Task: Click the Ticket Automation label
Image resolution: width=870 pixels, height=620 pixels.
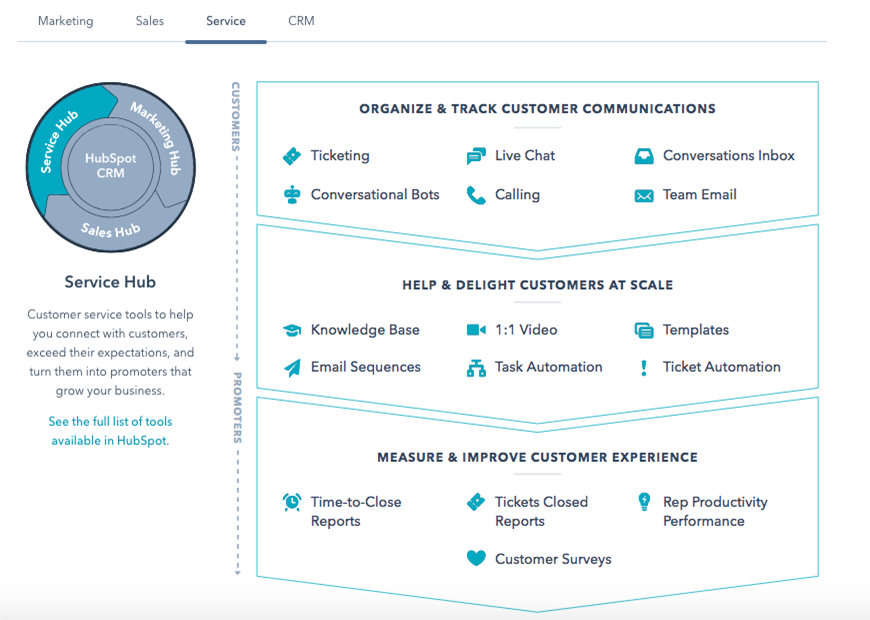Action: [x=722, y=367]
